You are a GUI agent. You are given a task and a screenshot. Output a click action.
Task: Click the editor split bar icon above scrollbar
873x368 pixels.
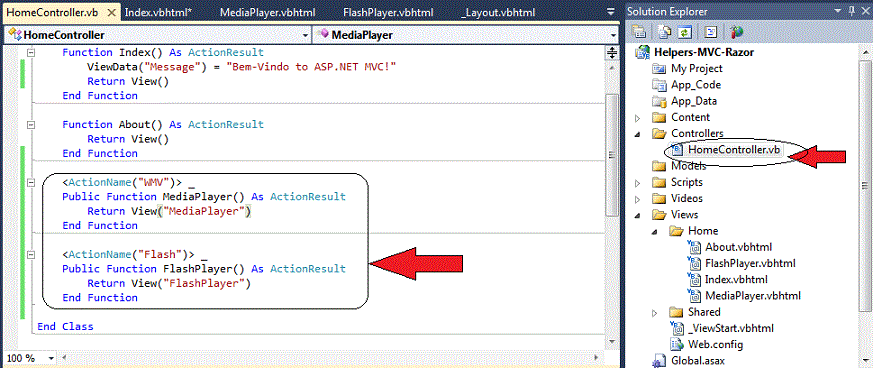[611, 53]
